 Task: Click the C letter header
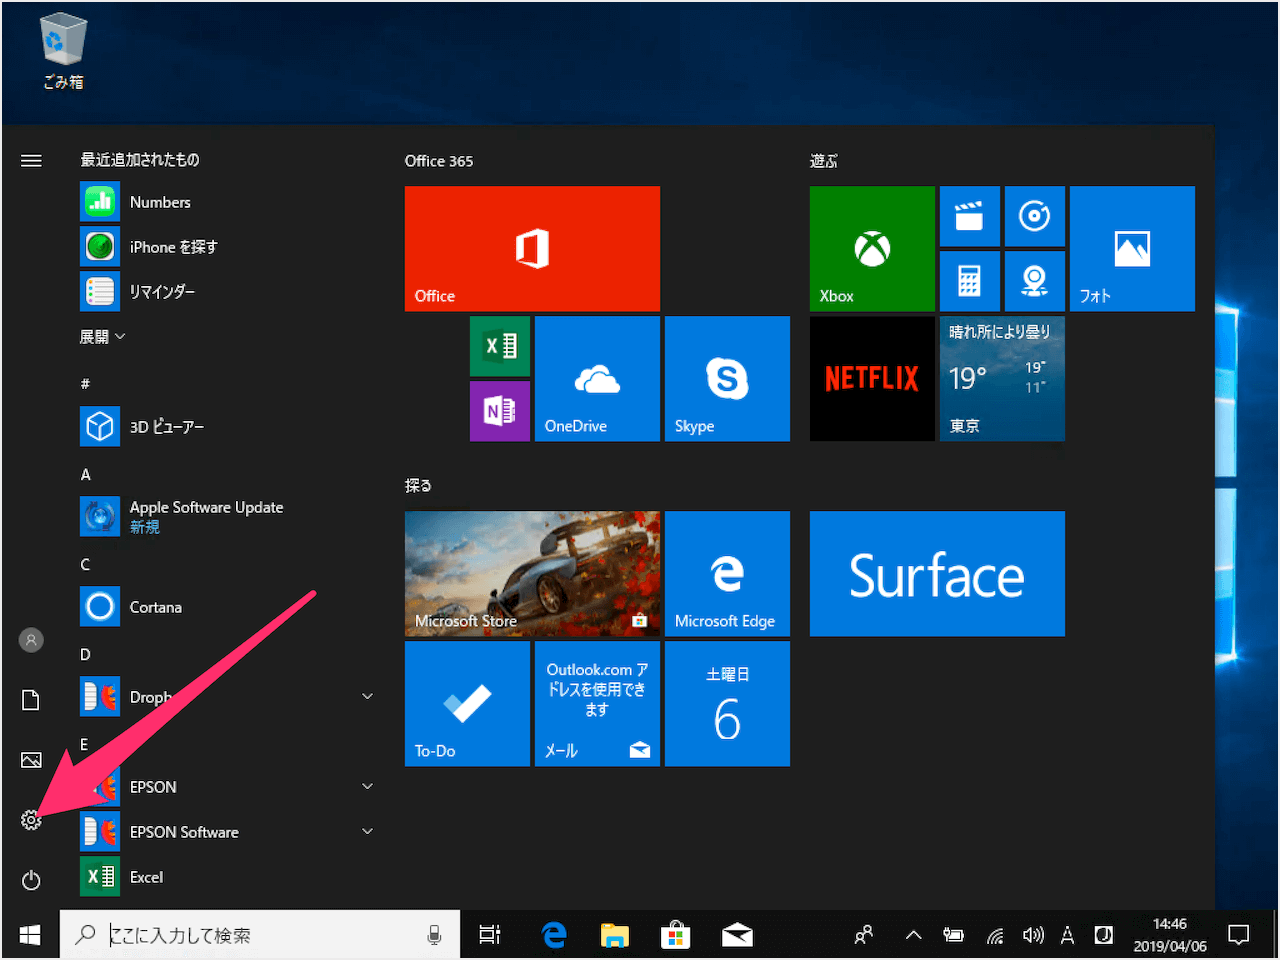85,564
